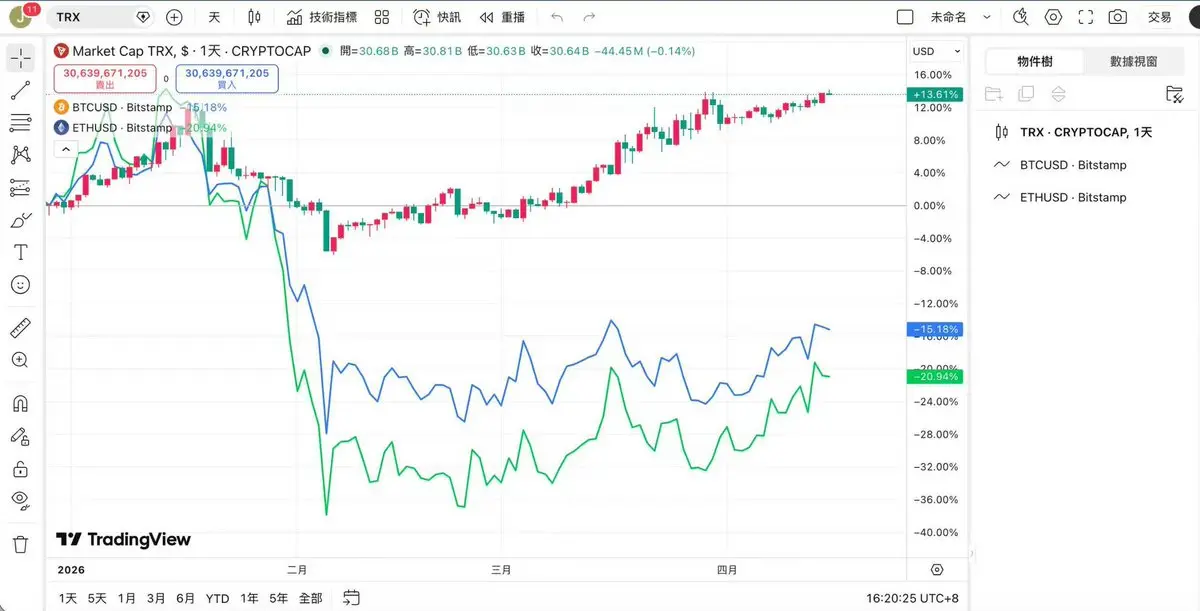The width and height of the screenshot is (1200, 611).
Task: Select the trend line drawing tool
Action: pos(20,91)
